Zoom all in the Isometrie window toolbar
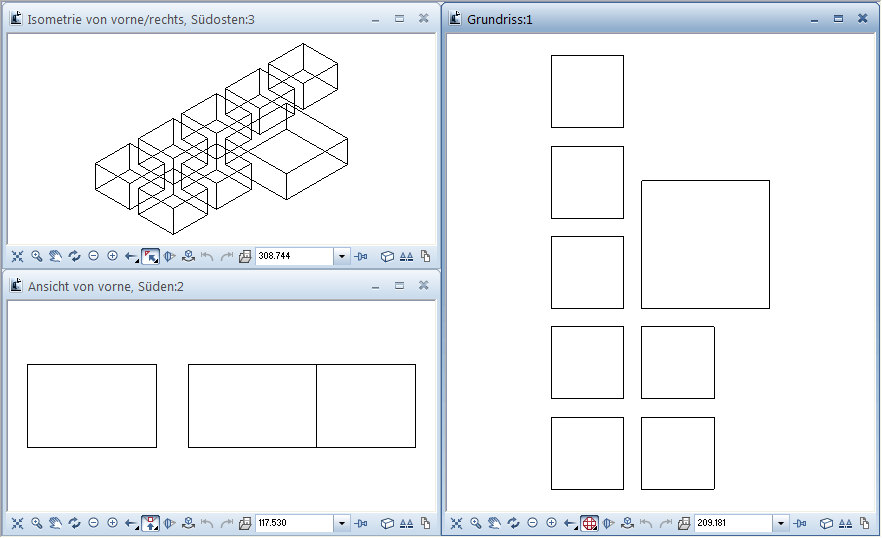The image size is (882, 538). pos(17,257)
